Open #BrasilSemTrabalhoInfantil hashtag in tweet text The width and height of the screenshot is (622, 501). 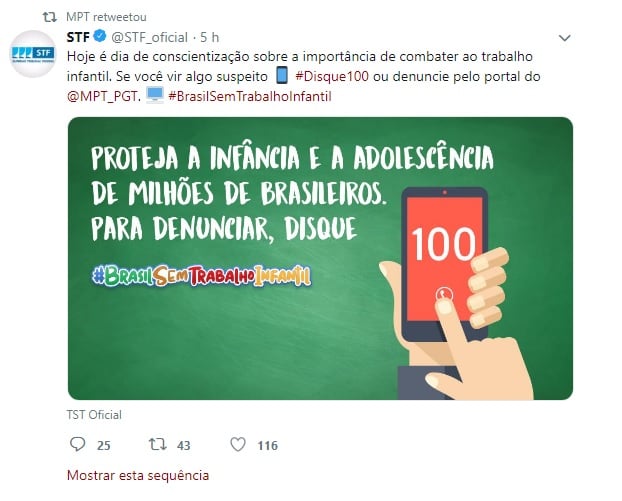coord(250,96)
